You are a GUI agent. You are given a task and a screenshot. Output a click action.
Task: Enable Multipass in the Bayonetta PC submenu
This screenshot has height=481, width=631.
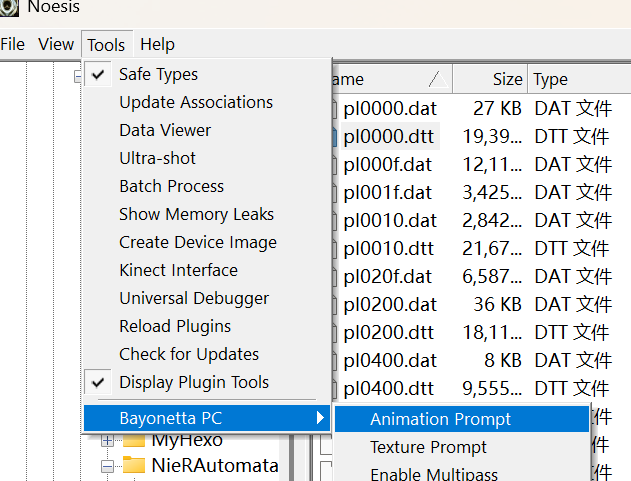coord(433,474)
